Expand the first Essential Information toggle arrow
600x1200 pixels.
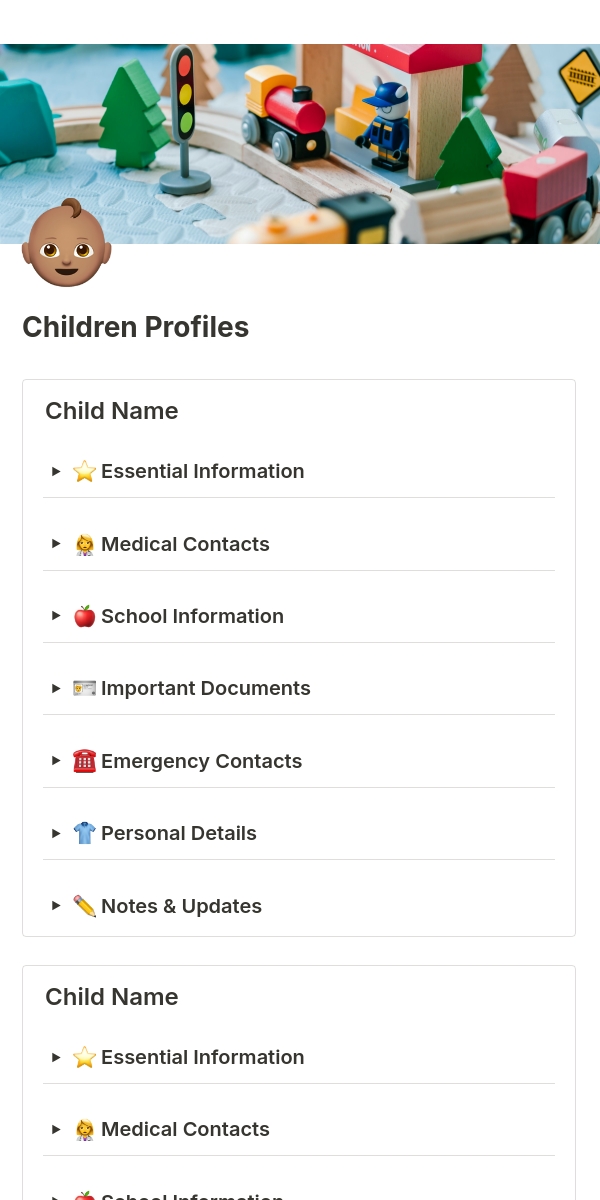coord(56,471)
